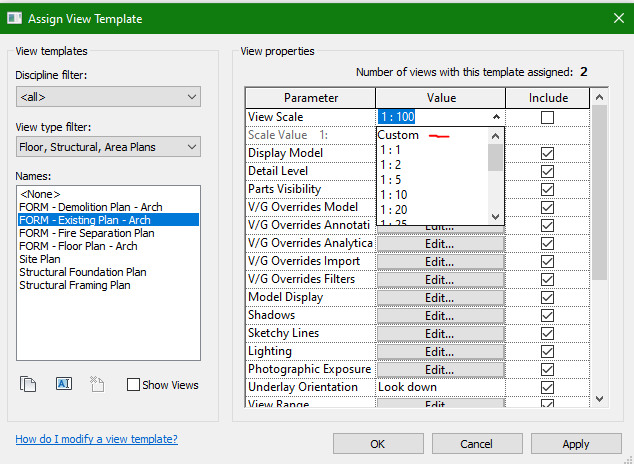Click the Include column header
Image resolution: width=634 pixels, height=464 pixels.
pos(548,98)
